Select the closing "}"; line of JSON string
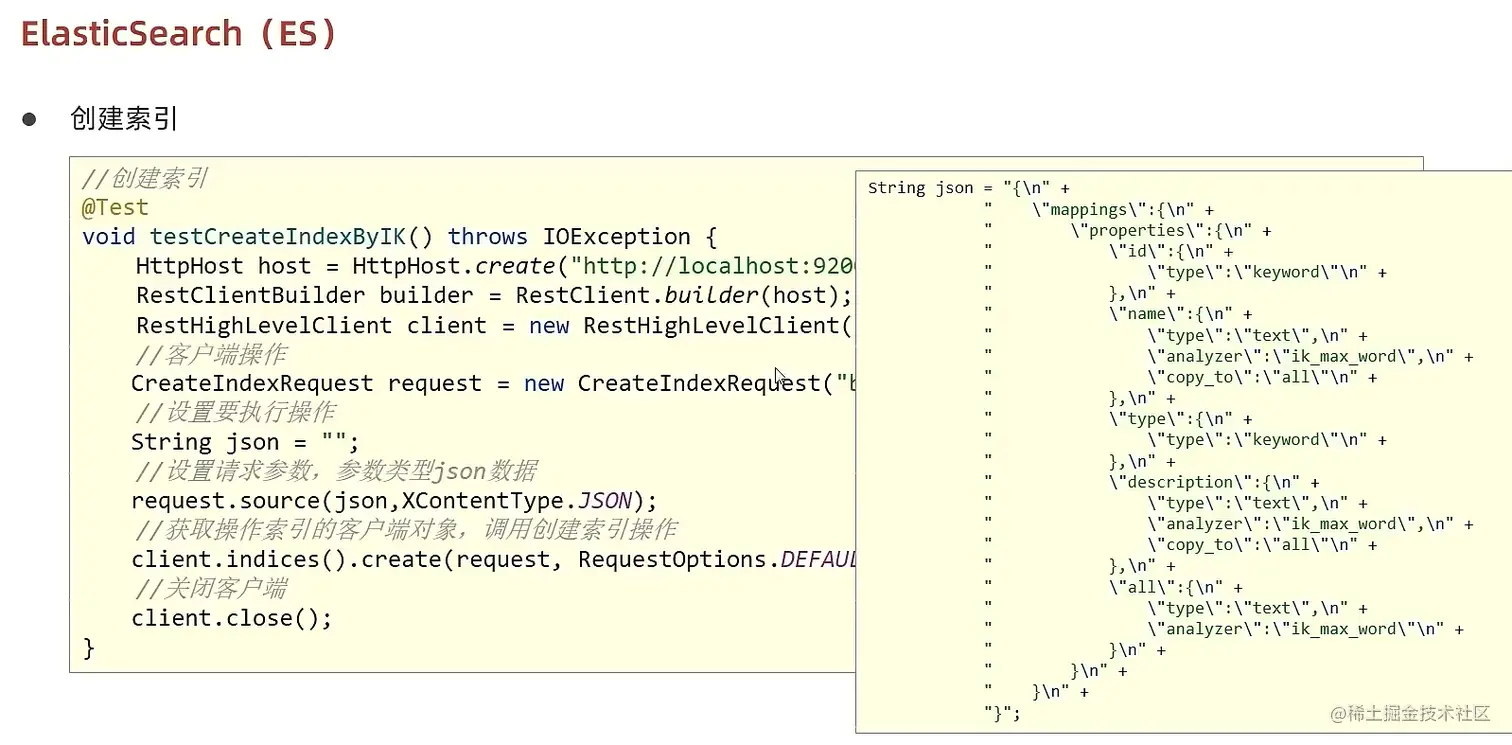Screen dimensions: 1512x745 [x=1002, y=713]
